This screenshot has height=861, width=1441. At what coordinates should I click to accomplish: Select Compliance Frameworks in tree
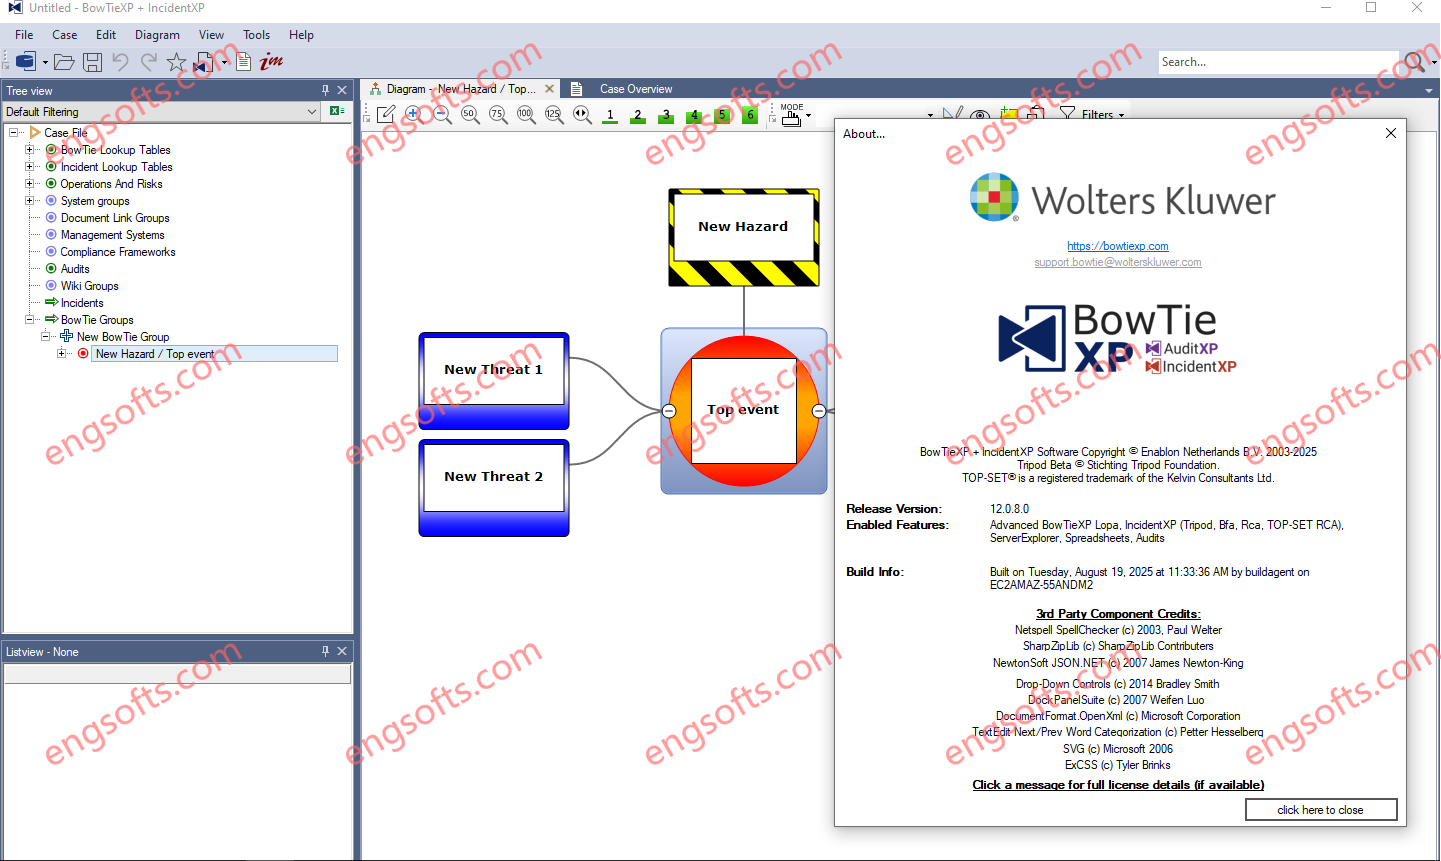point(118,252)
